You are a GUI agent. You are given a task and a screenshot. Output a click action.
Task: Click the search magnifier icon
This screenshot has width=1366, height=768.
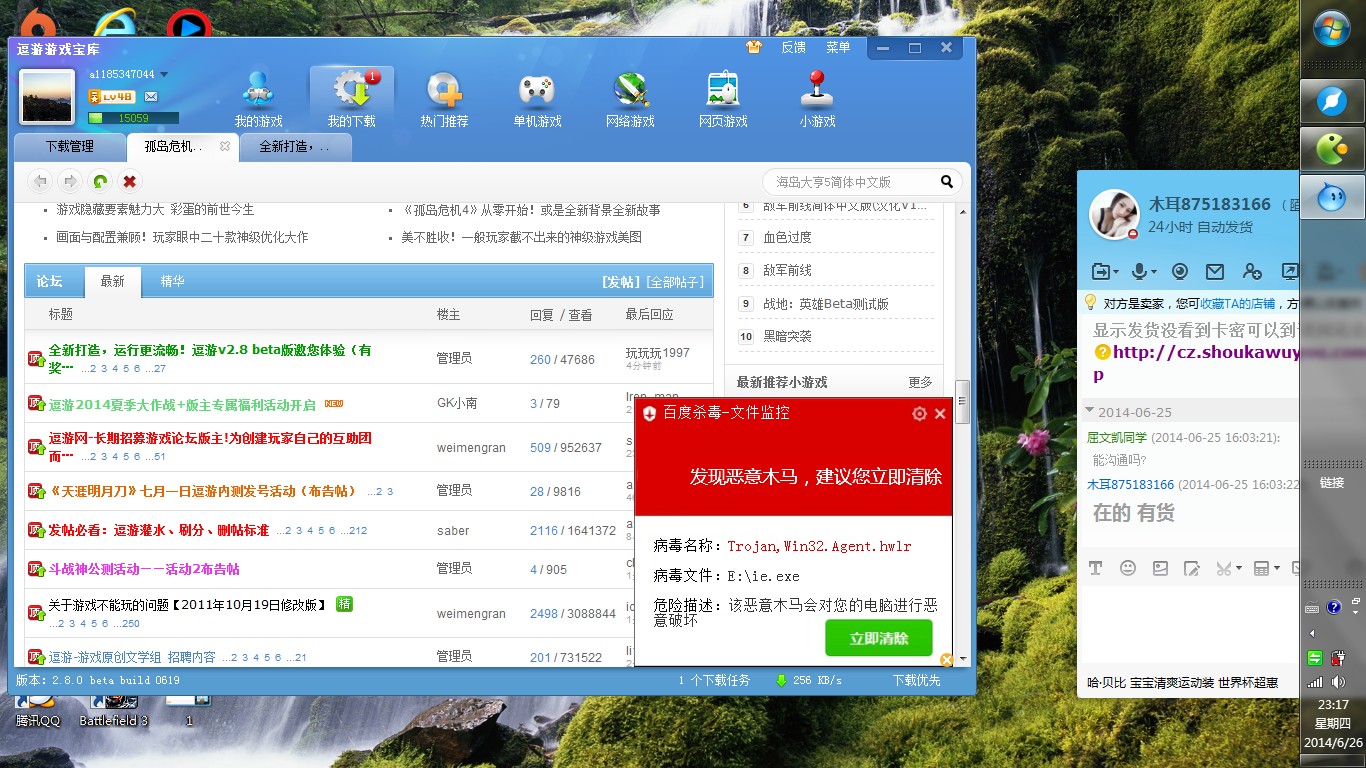(947, 182)
